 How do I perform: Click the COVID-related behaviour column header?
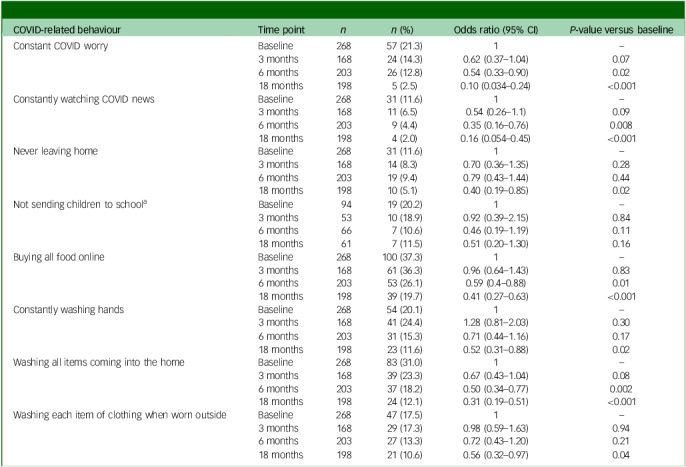click(x=67, y=30)
